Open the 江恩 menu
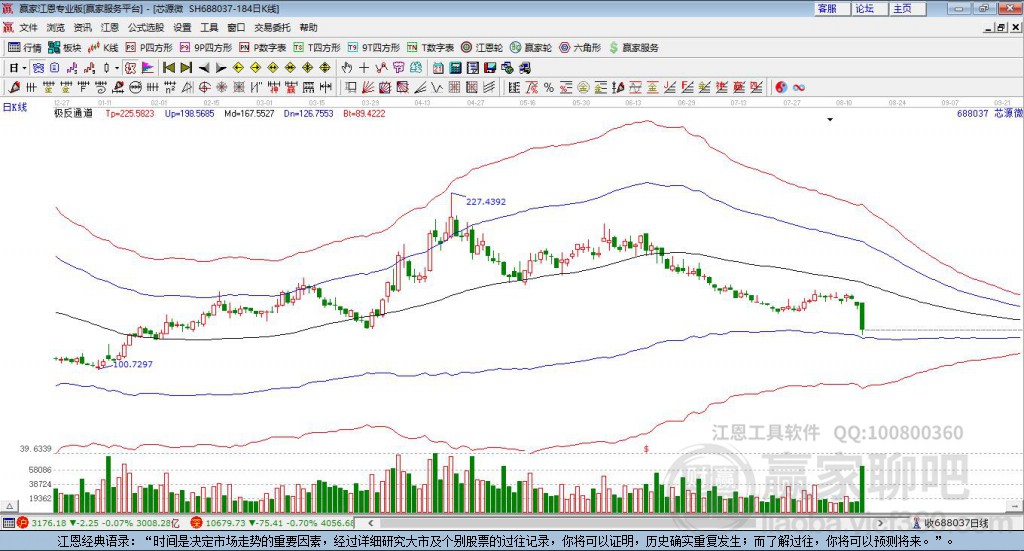Image resolution: width=1024 pixels, height=551 pixels. coord(110,27)
